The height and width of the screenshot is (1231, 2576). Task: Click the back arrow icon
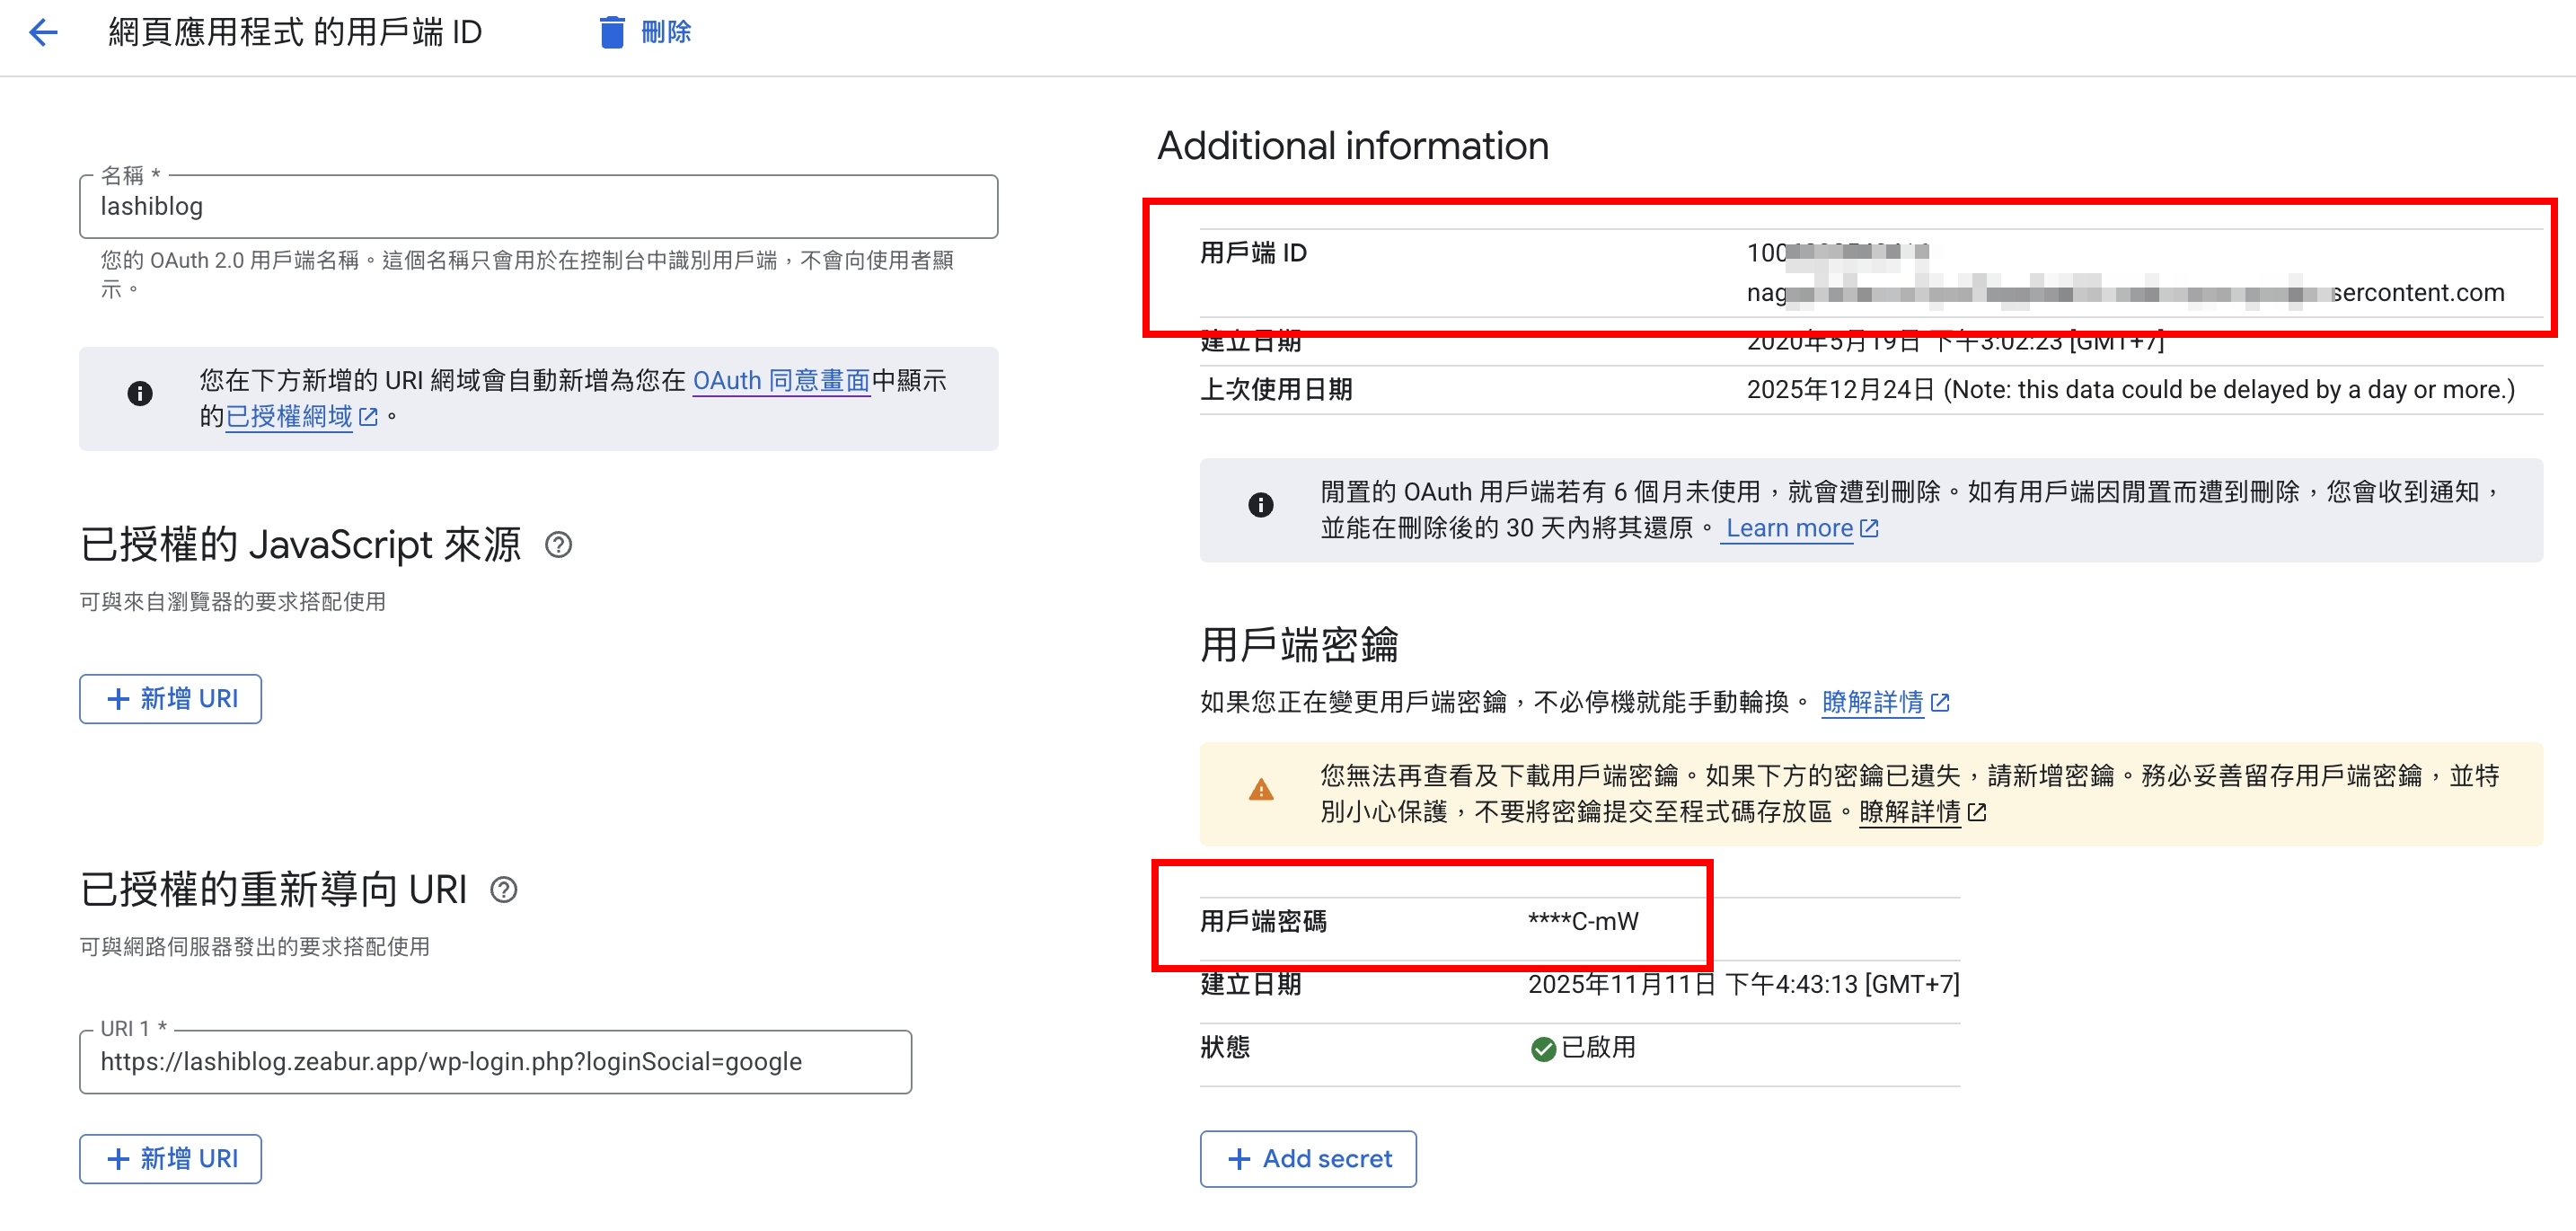click(43, 33)
